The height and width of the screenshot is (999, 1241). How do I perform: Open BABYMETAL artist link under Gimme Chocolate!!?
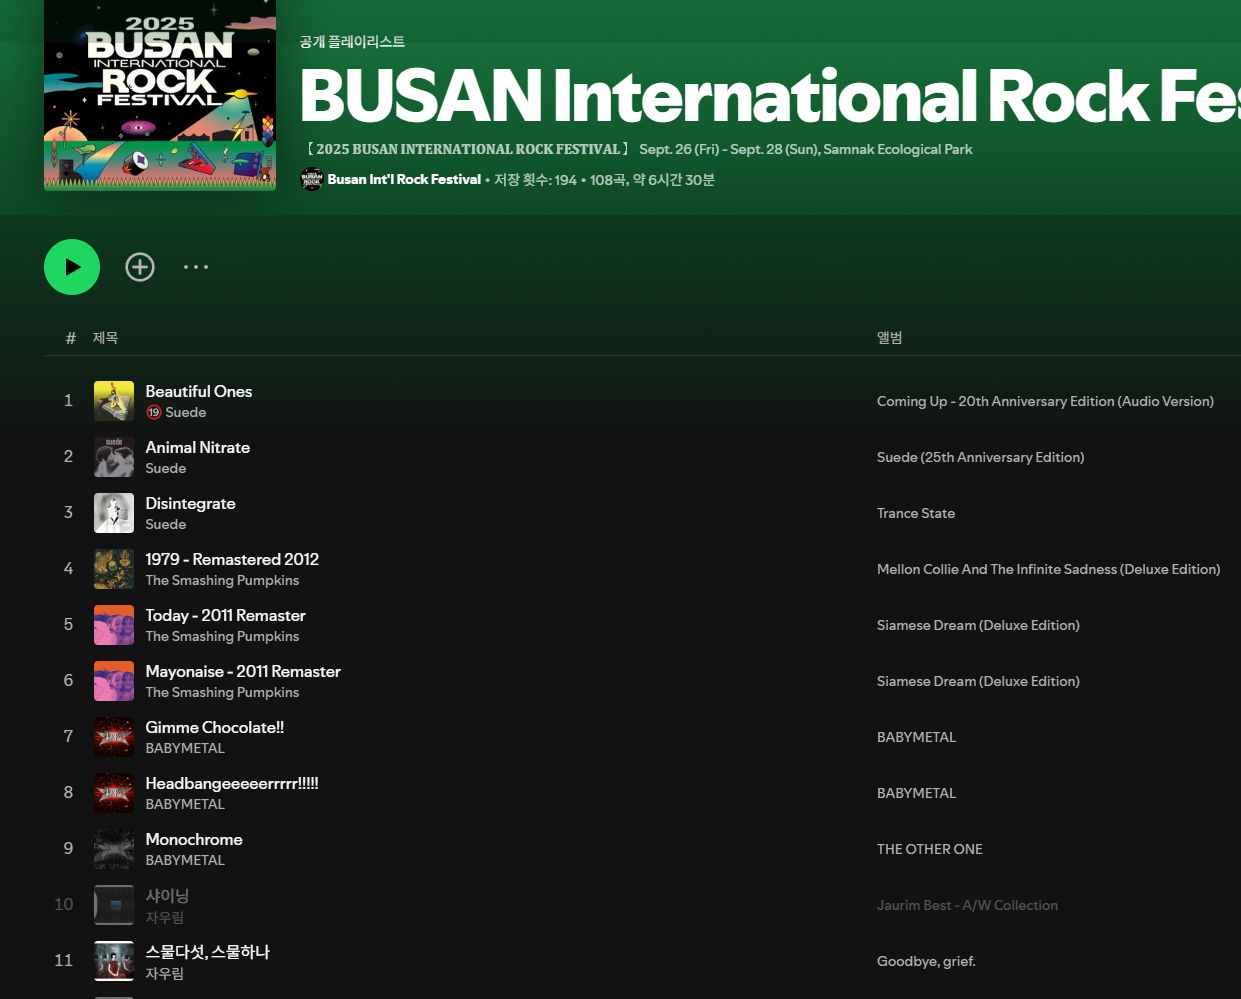pyautogui.click(x=185, y=749)
